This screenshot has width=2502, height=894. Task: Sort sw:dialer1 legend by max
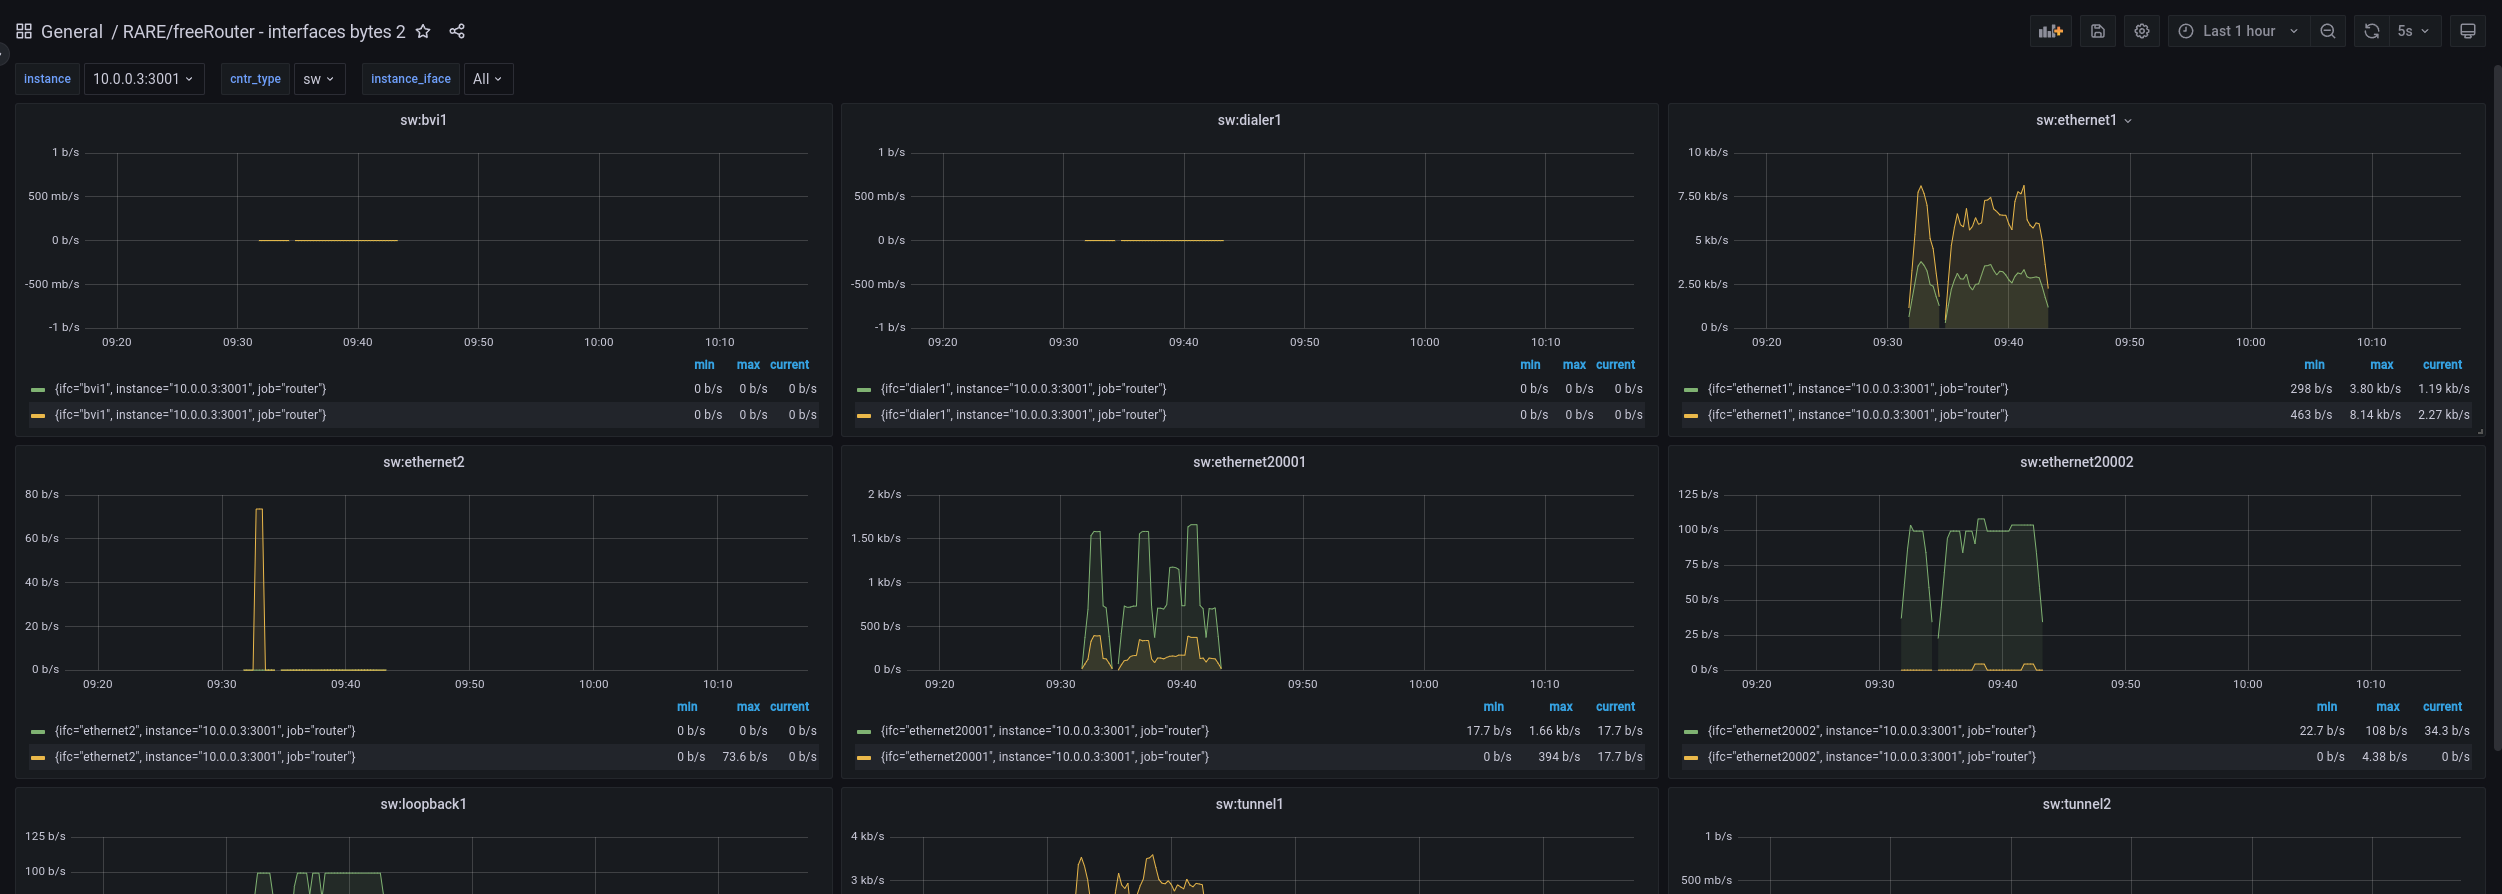click(1574, 365)
